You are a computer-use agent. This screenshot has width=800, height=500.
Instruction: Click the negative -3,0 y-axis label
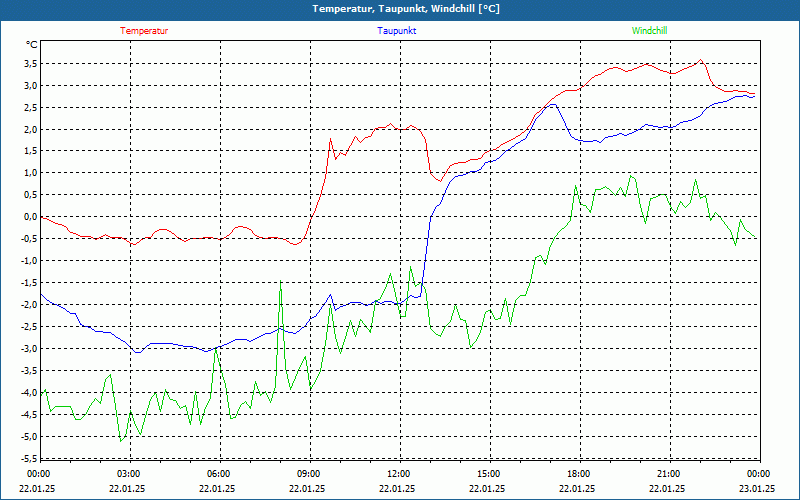click(x=29, y=349)
